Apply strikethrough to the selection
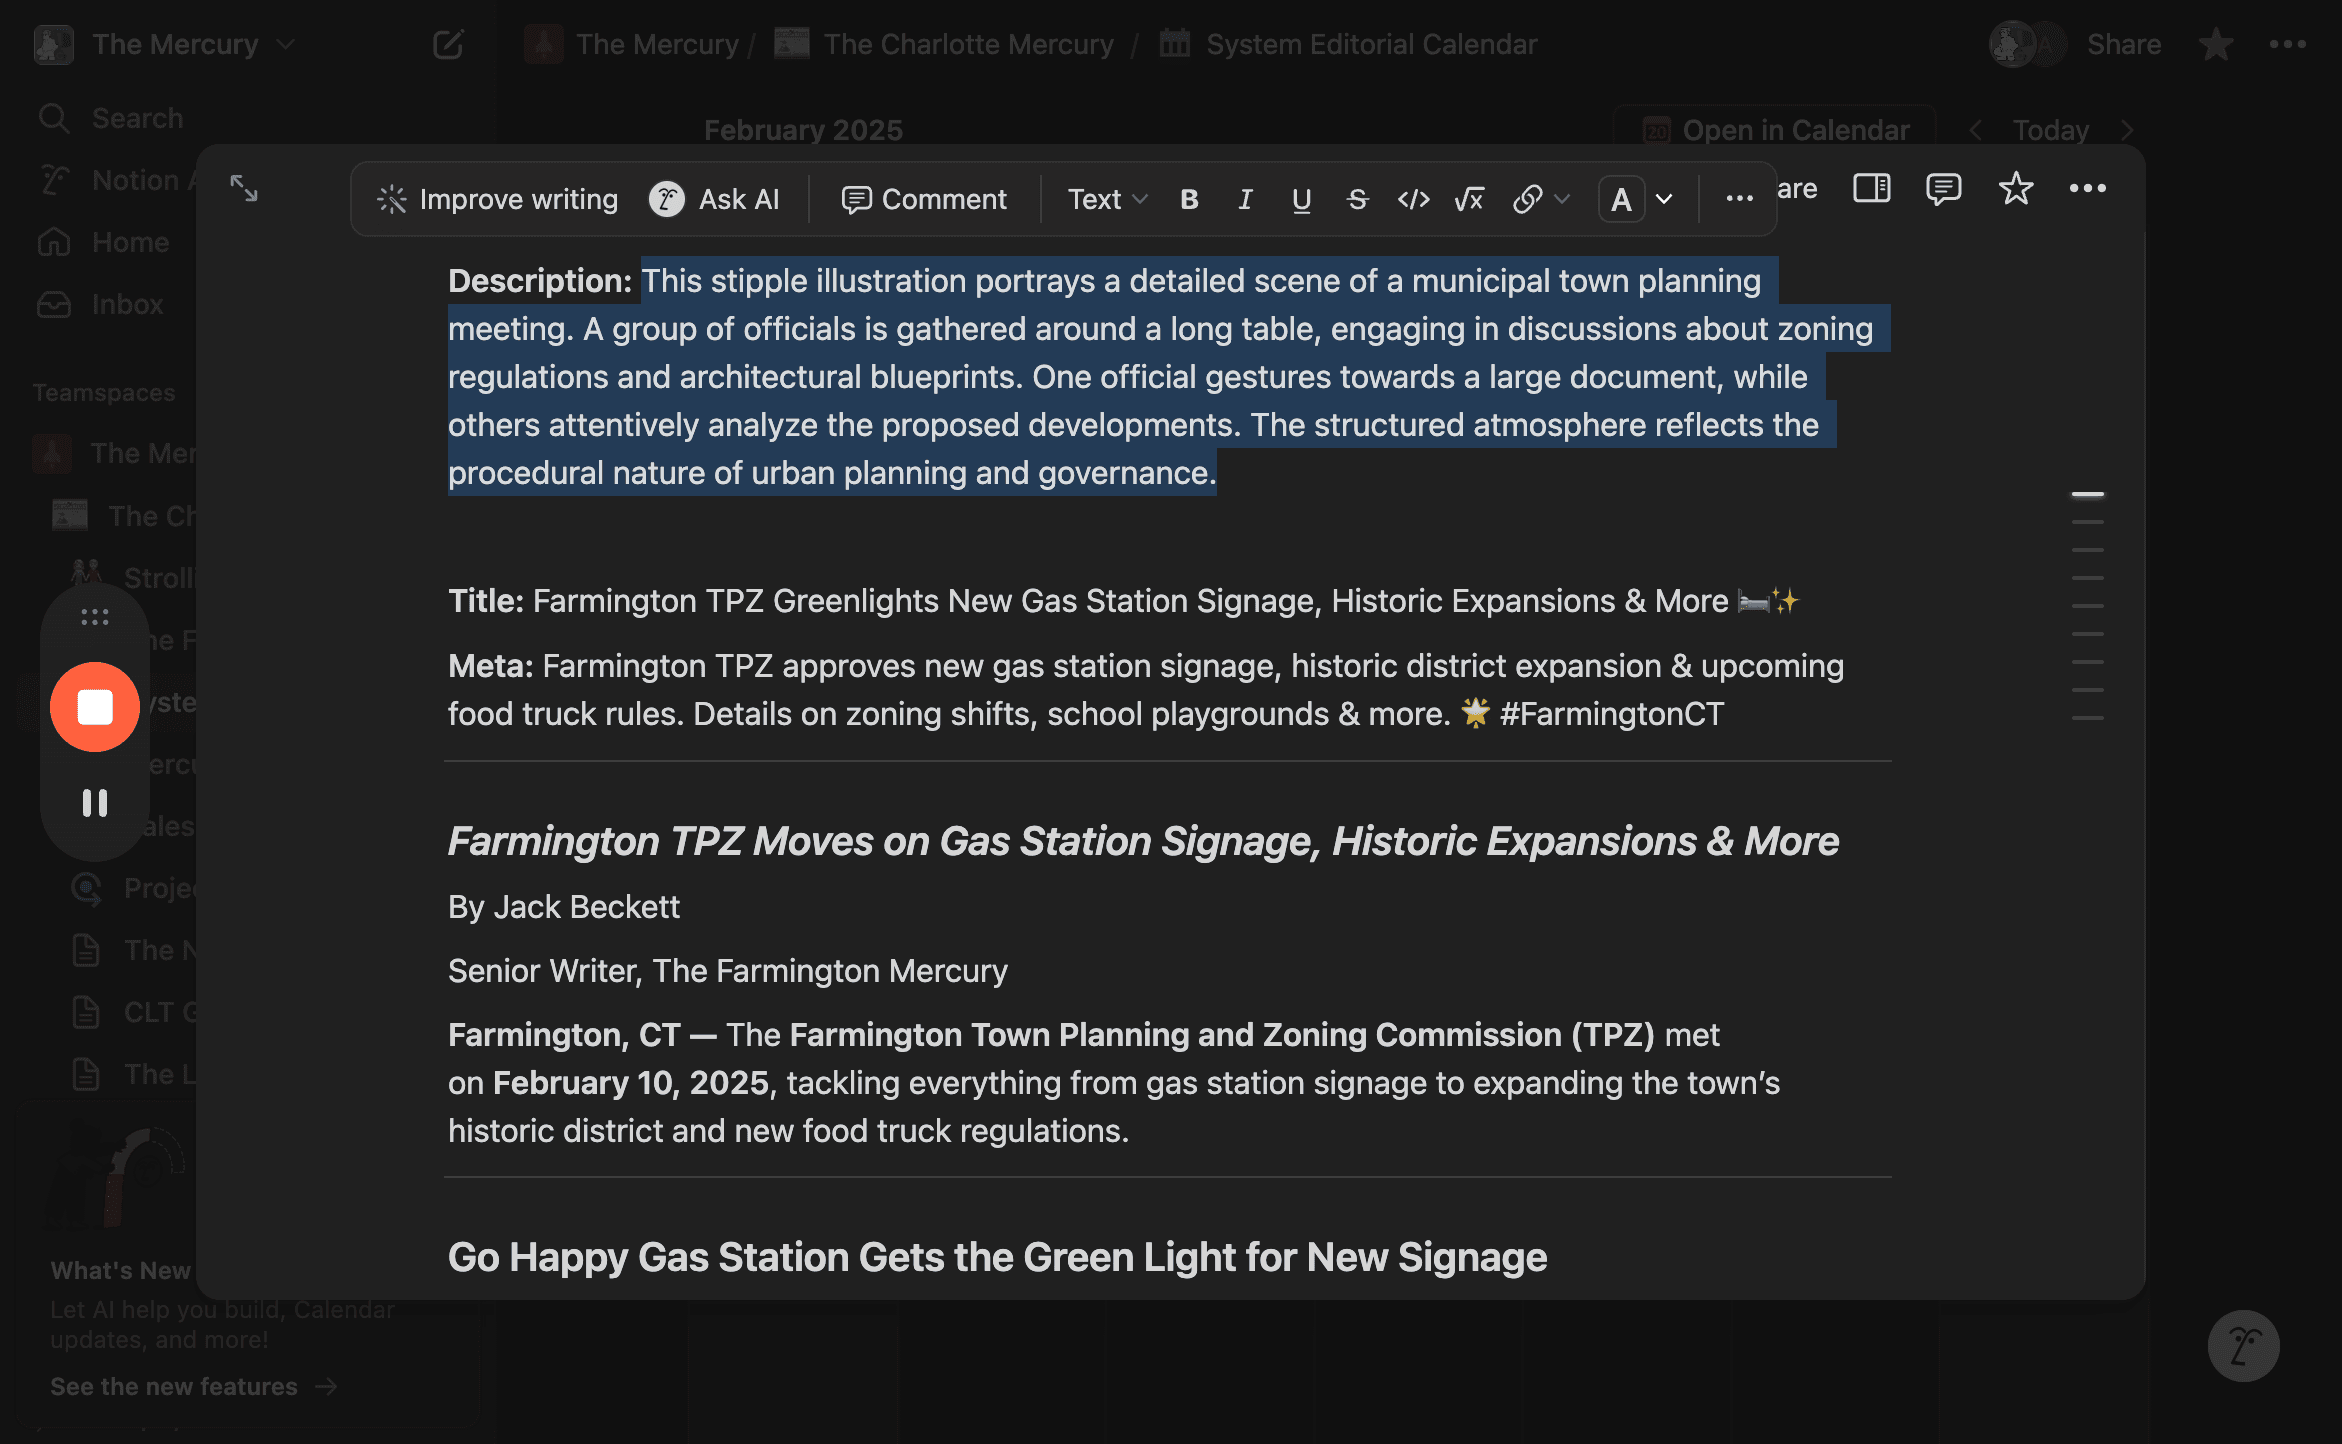Screen dimensions: 2342x1444 [1357, 200]
